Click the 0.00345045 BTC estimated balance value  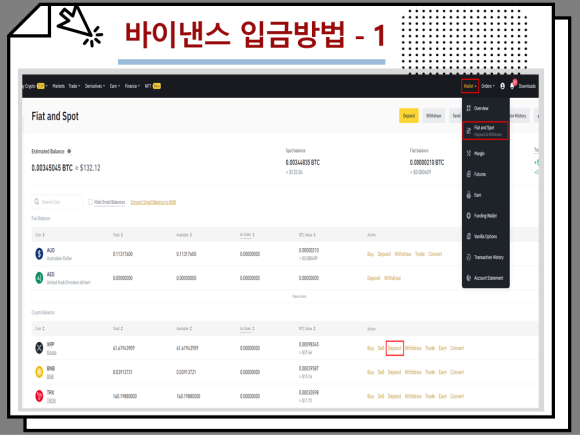tap(52, 168)
